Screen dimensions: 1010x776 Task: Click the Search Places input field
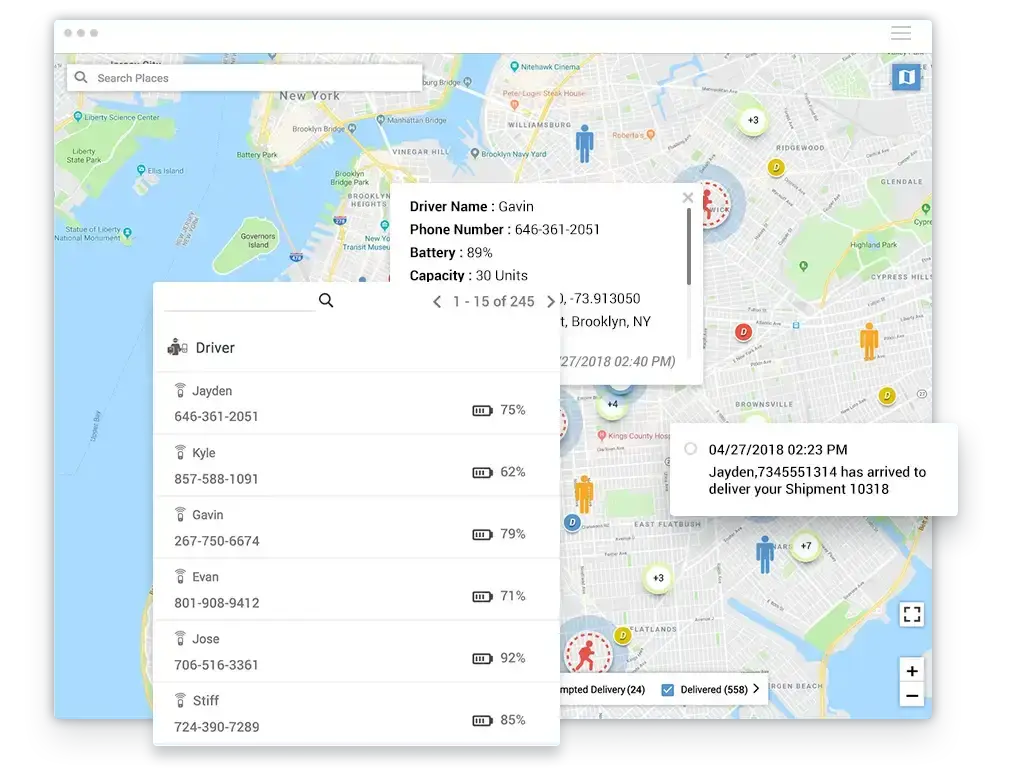click(x=250, y=78)
